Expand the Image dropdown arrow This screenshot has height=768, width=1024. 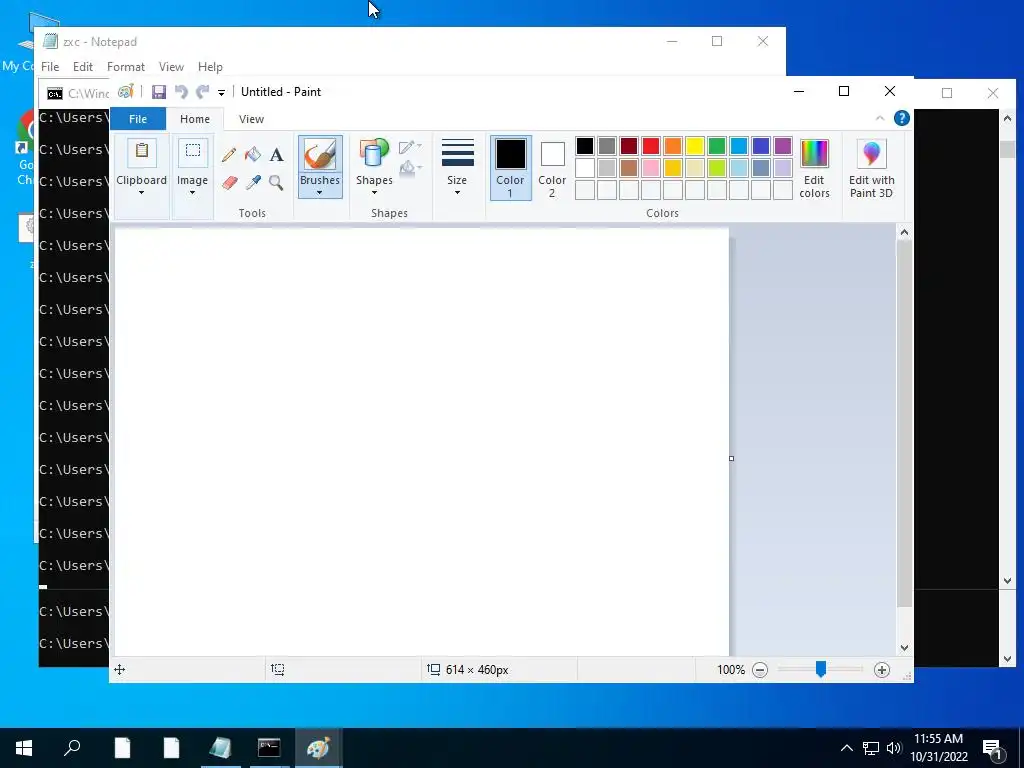pos(193,193)
